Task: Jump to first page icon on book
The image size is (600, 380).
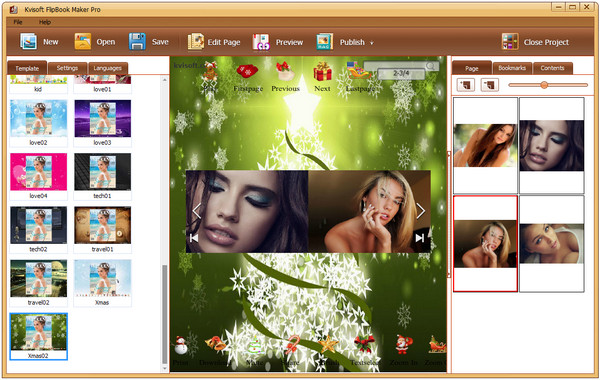Action: click(x=194, y=238)
